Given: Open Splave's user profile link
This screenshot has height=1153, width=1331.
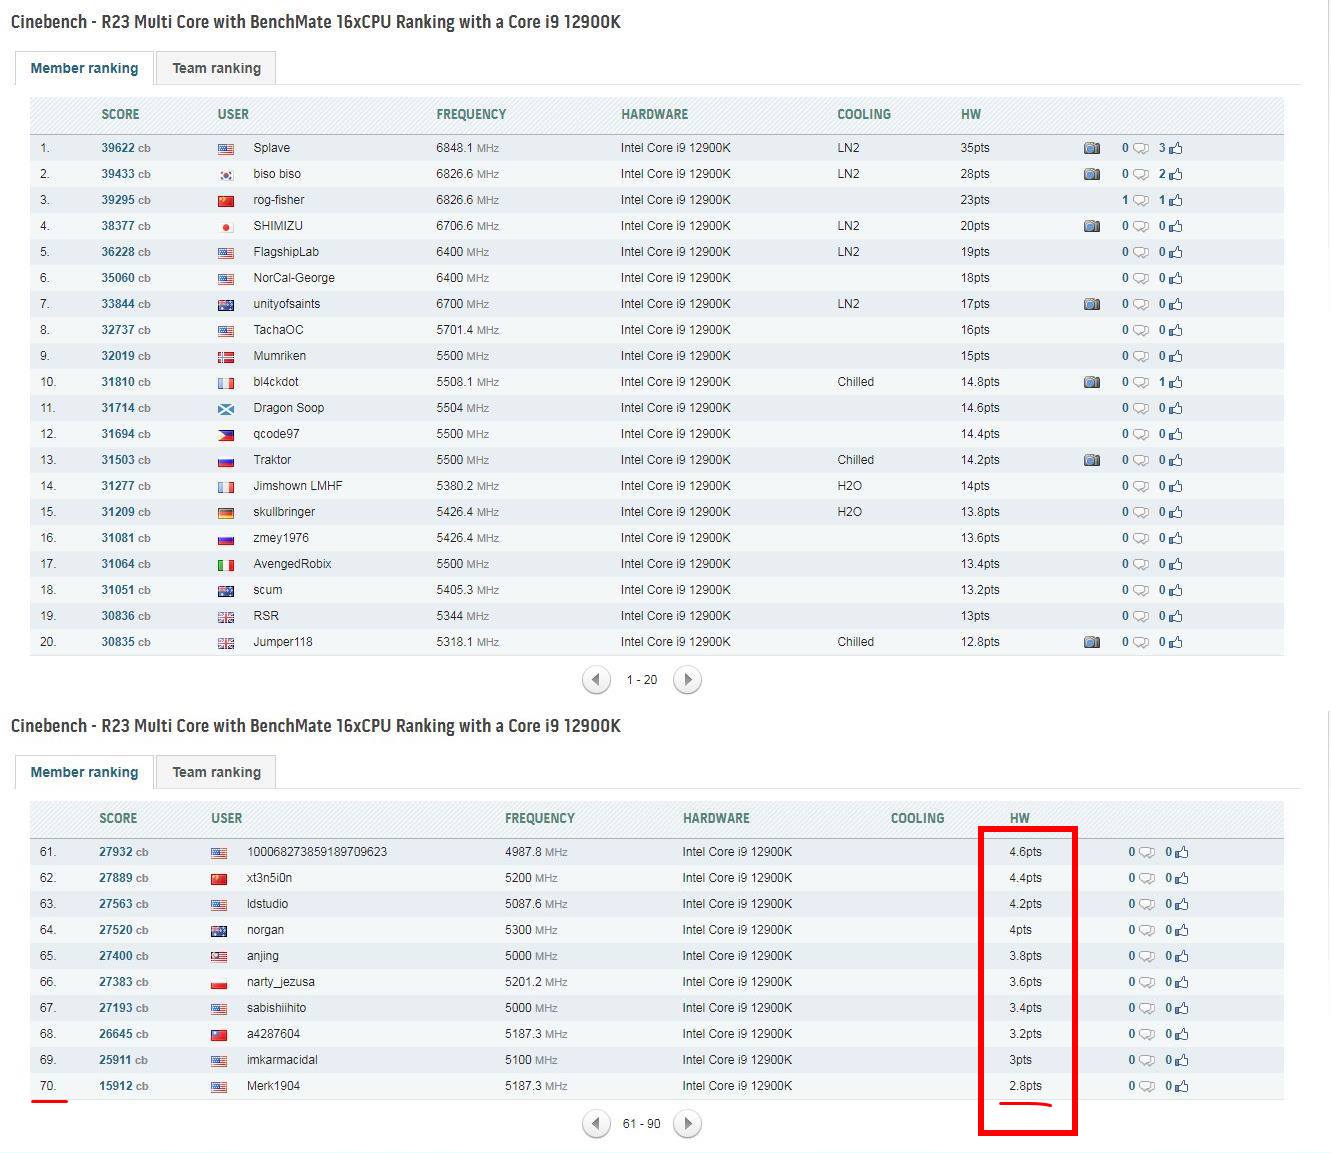Looking at the screenshot, I should click(x=271, y=148).
